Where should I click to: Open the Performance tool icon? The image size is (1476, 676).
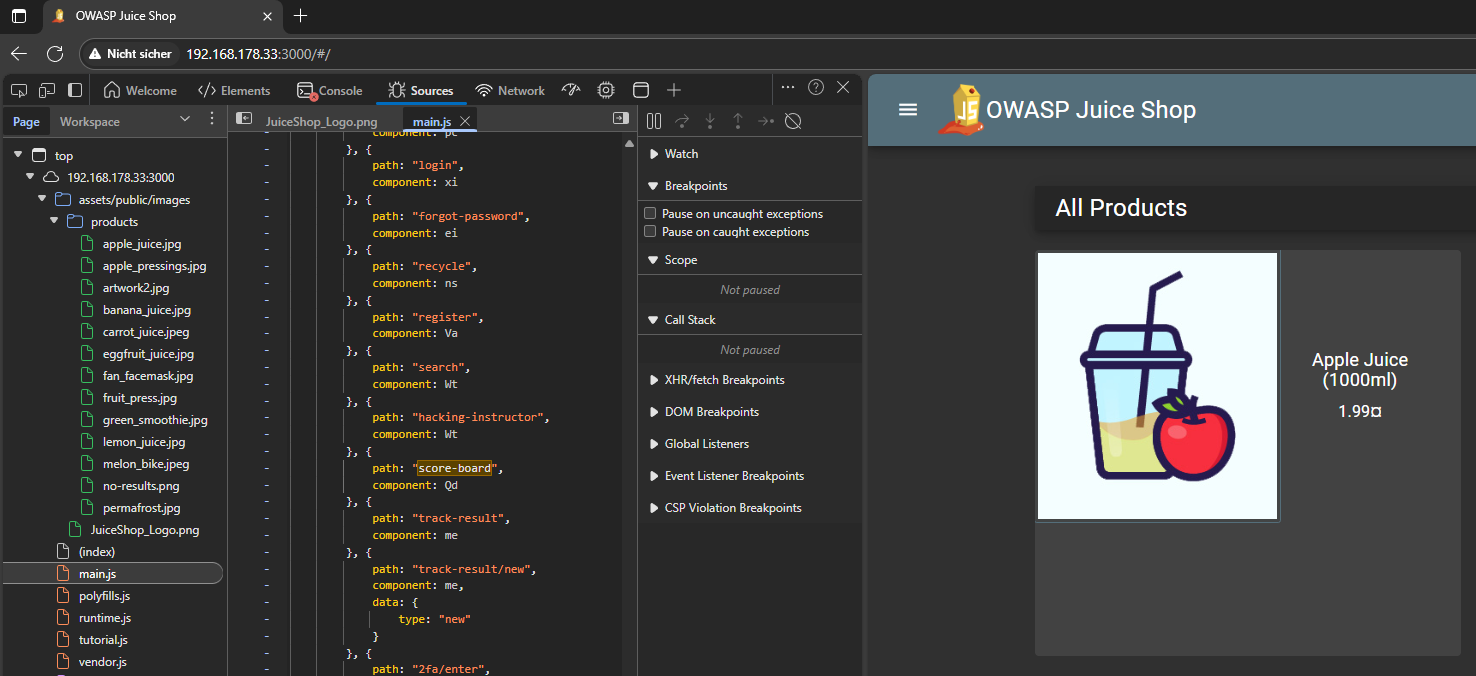coord(571,90)
